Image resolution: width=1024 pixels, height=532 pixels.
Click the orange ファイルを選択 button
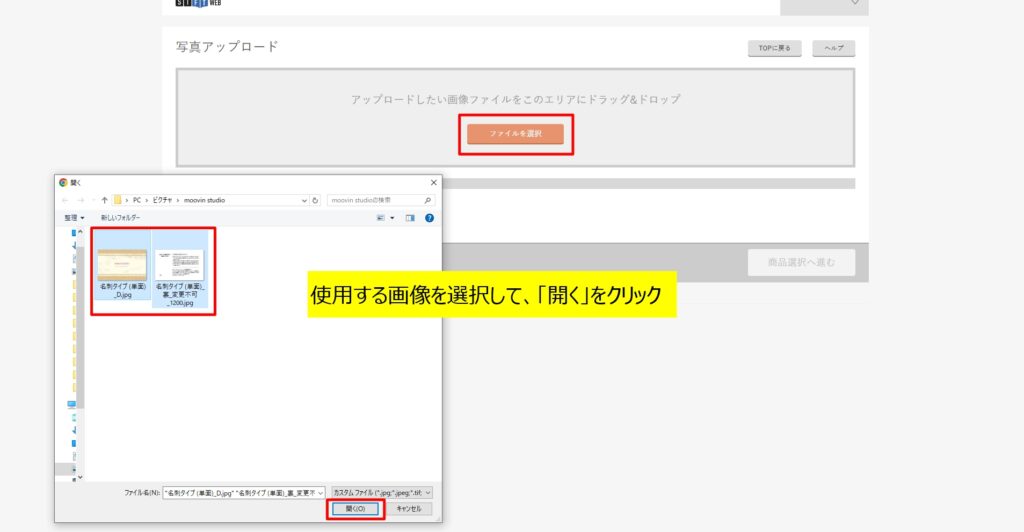click(515, 133)
